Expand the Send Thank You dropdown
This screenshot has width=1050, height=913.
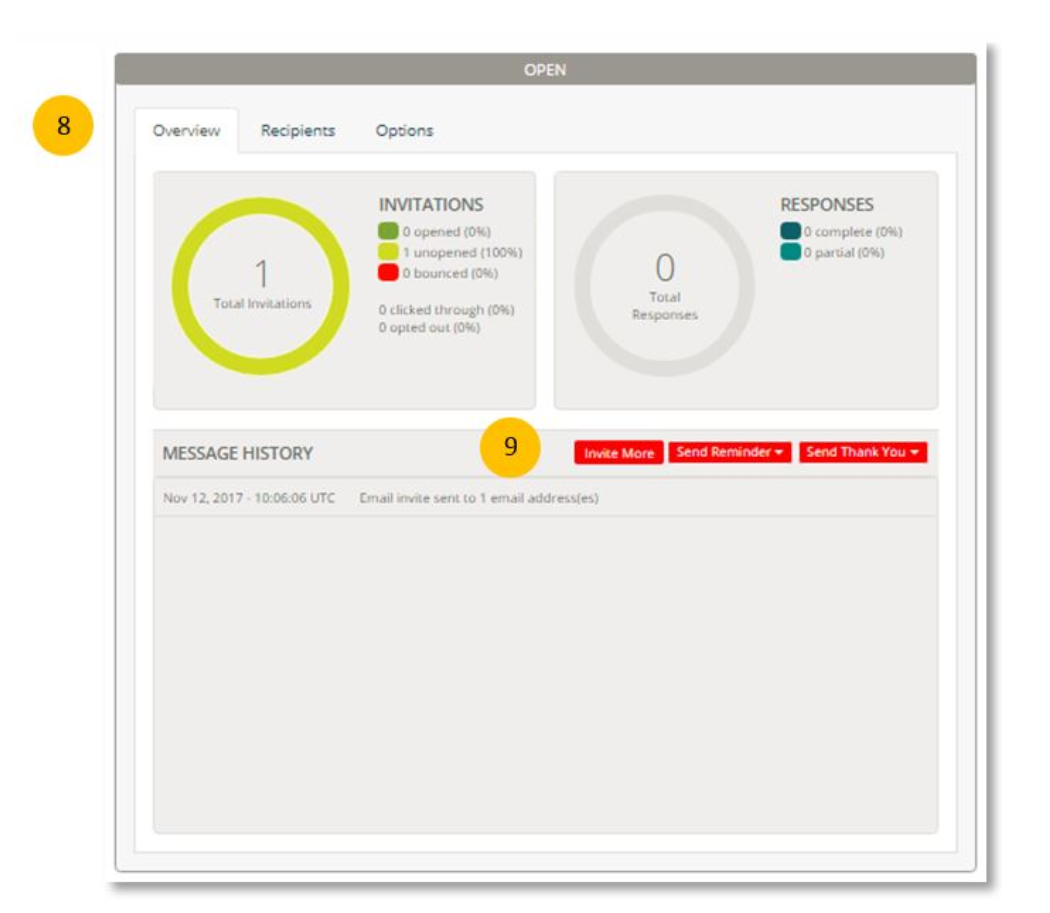point(863,453)
